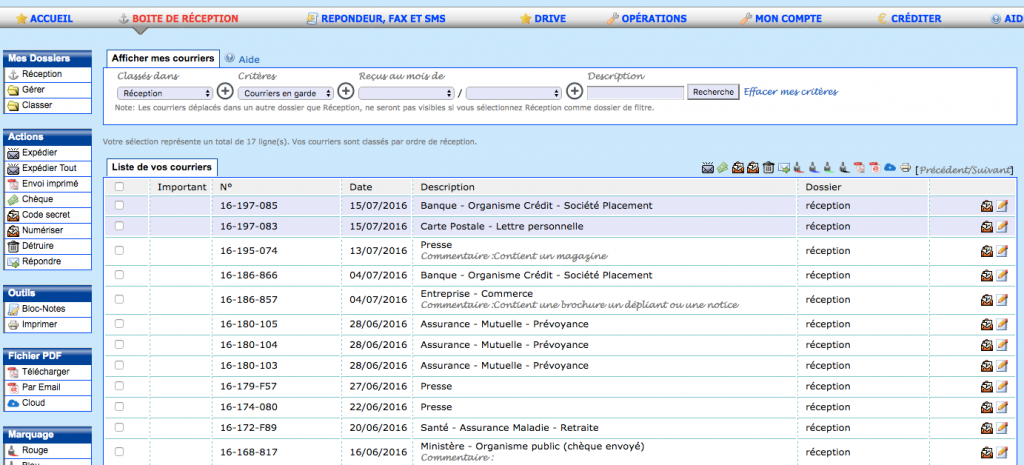The height and width of the screenshot is (465, 1024).
Task: Click 'Effacer mes critères' link
Action: click(790, 92)
